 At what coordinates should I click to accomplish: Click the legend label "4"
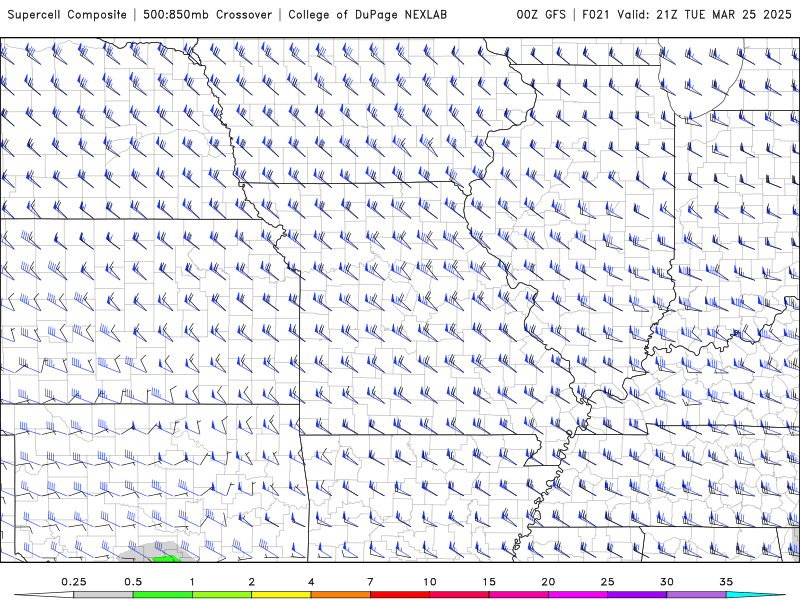pyautogui.click(x=311, y=582)
